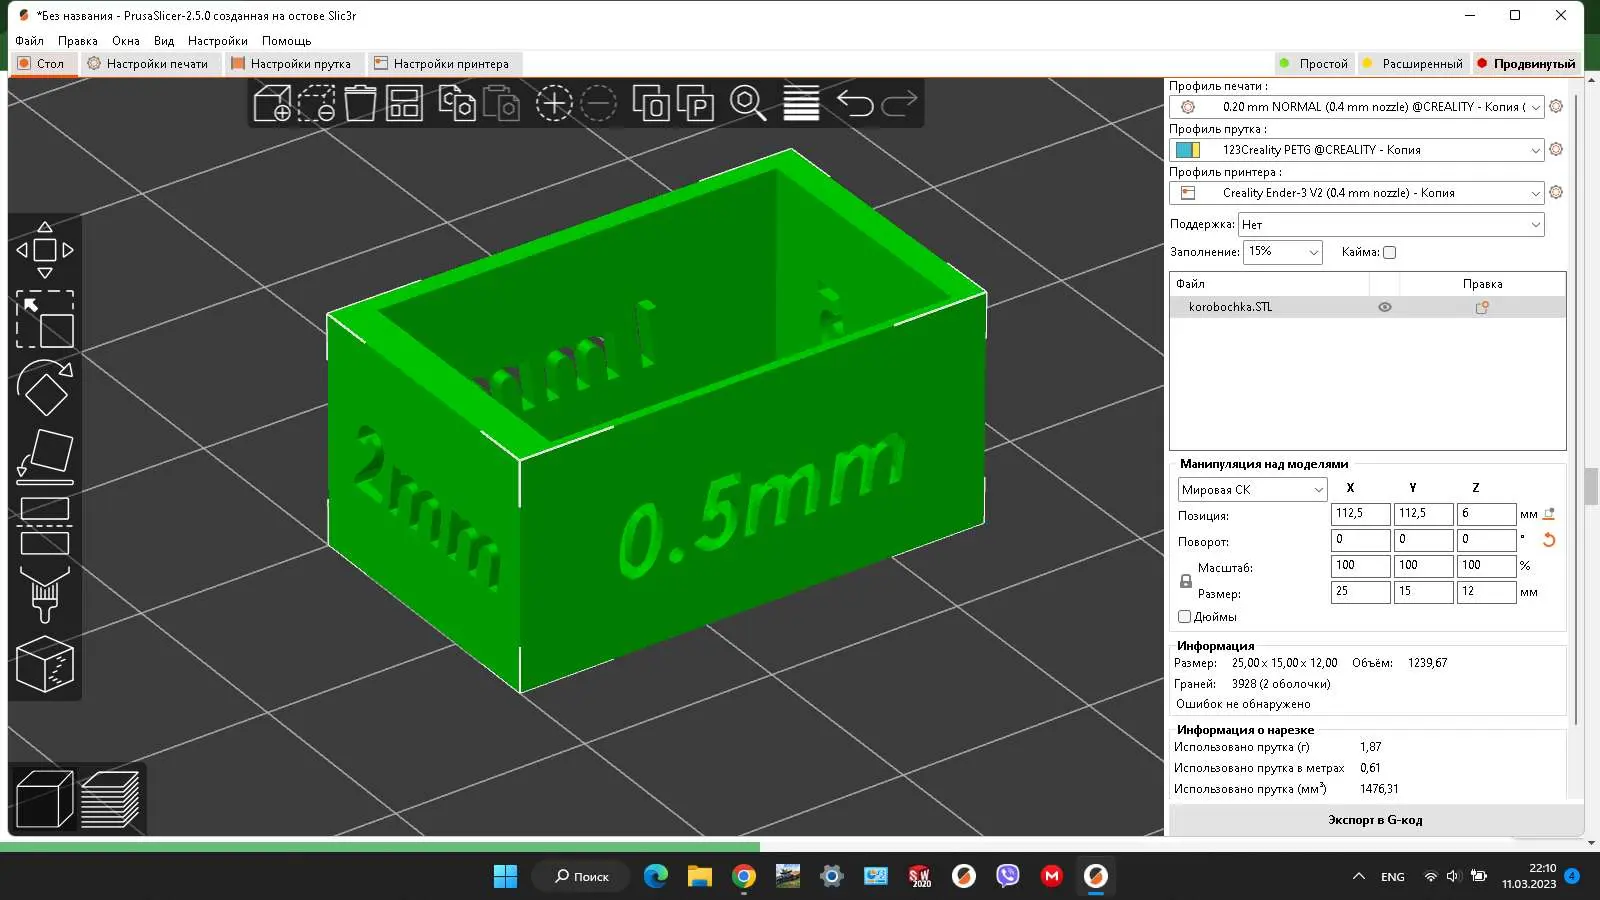Select the Rotate tool in left toolbar

(x=45, y=388)
